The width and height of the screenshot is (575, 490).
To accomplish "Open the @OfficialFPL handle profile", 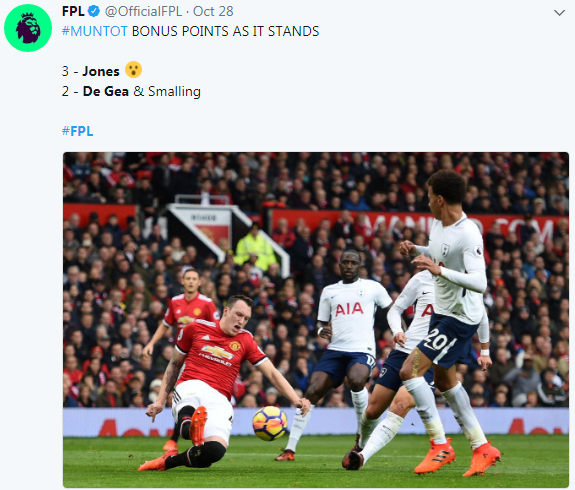I will click(143, 11).
